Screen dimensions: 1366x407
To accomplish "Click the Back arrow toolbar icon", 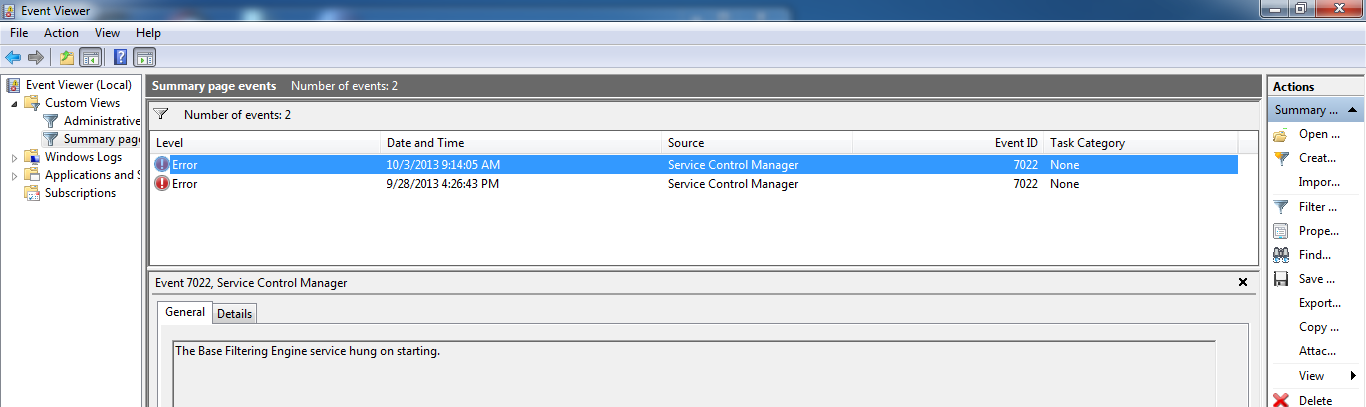I will [x=13, y=57].
